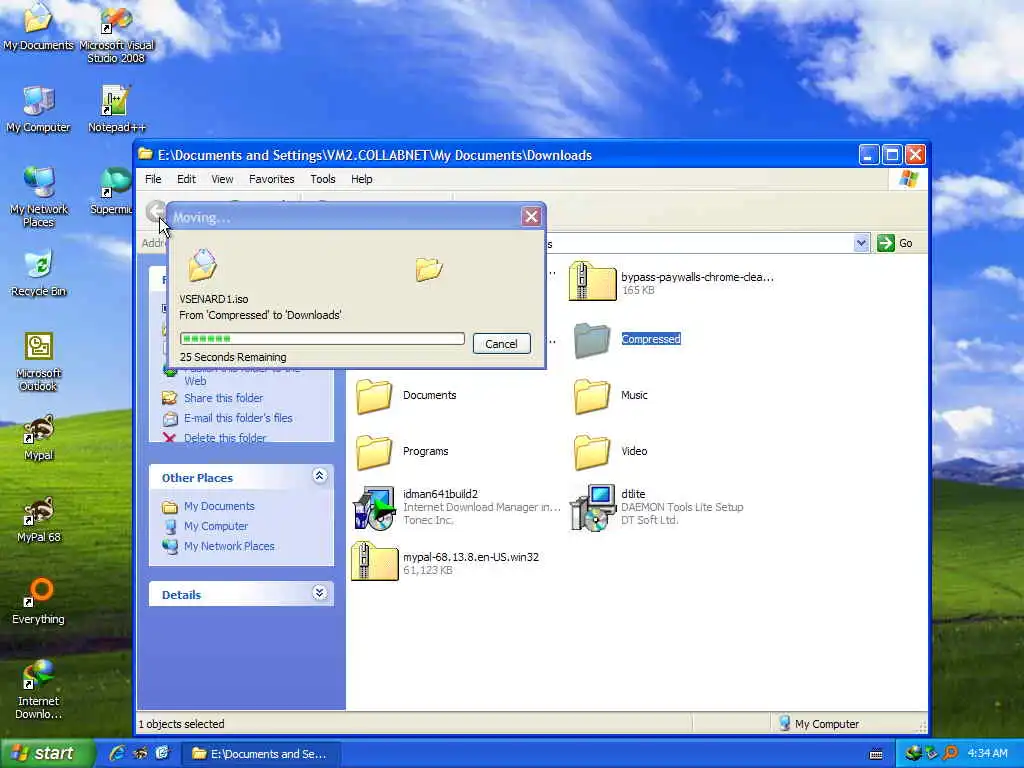Image resolution: width=1024 pixels, height=768 pixels.
Task: Launch Microsoft Outlook desktop icon
Action: click(x=38, y=362)
